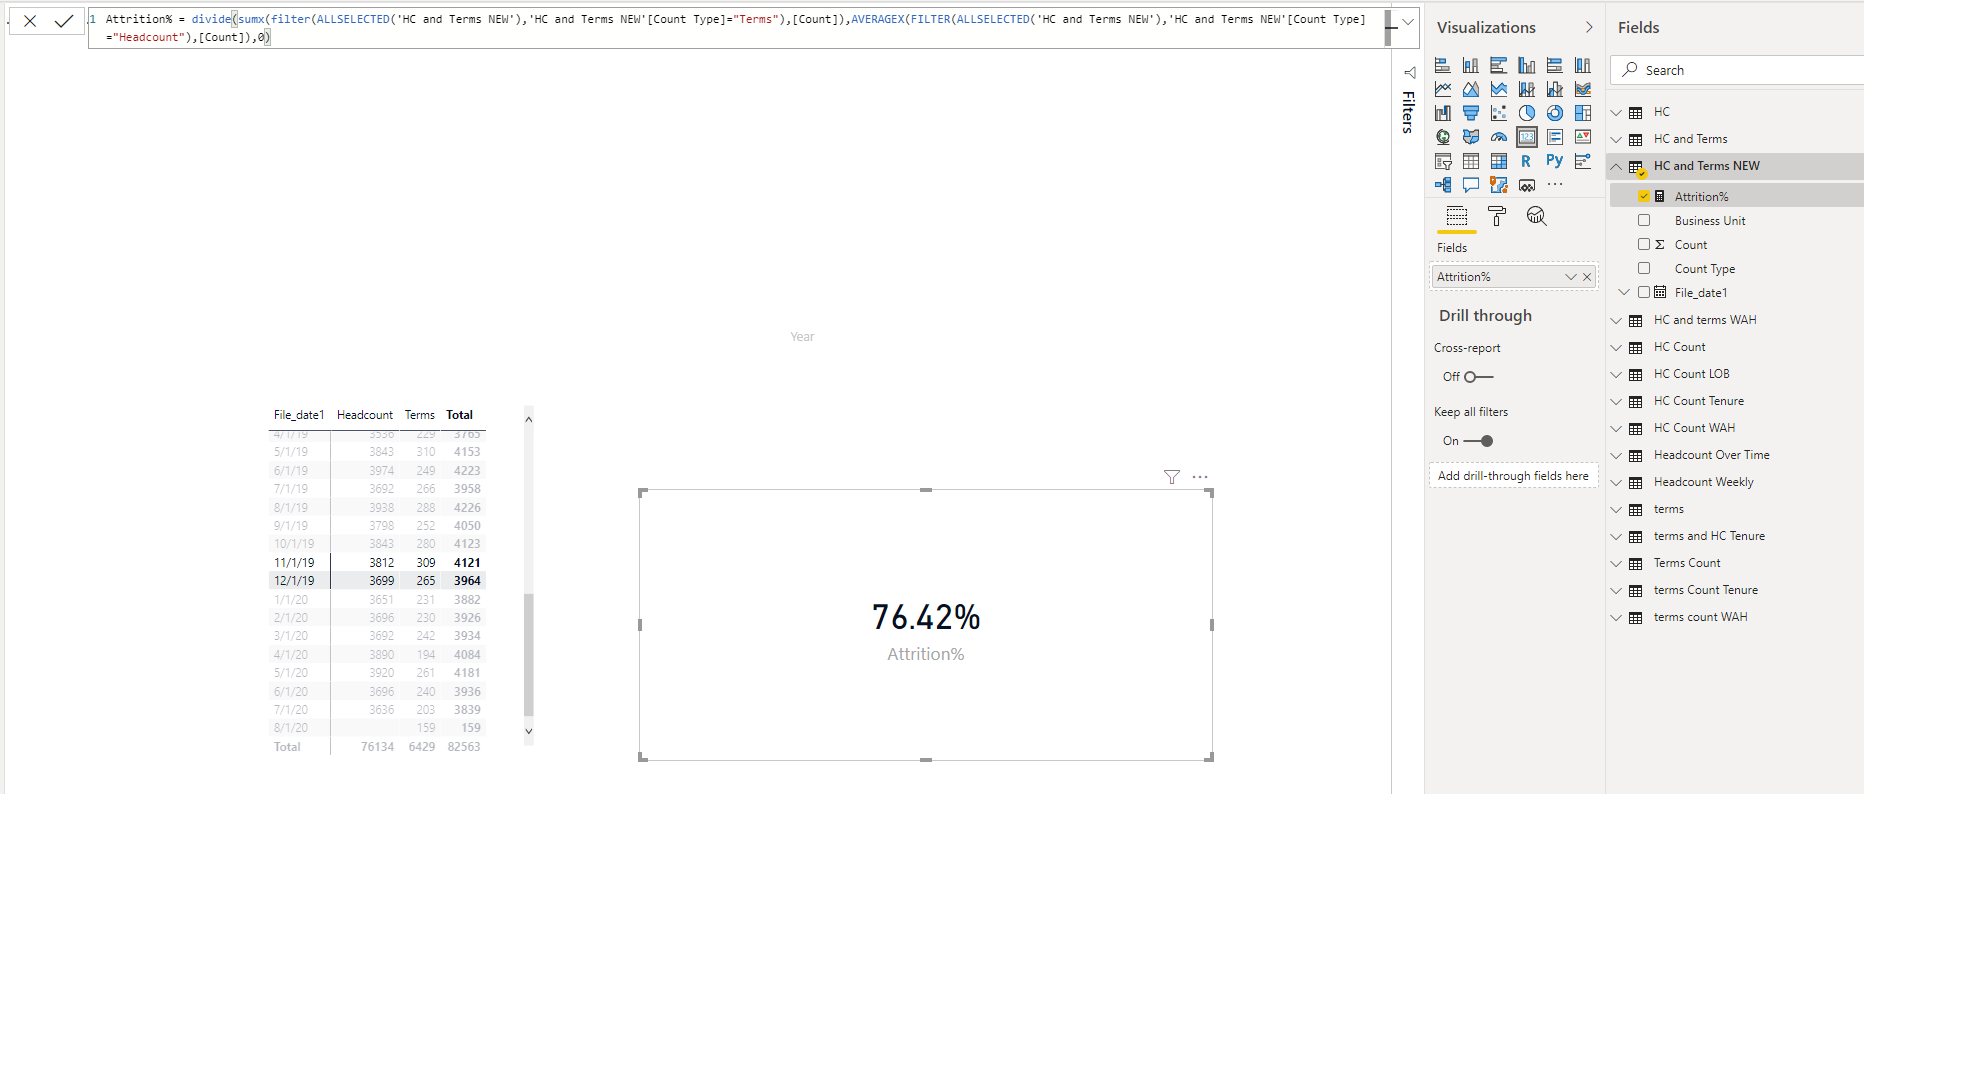The width and height of the screenshot is (1985, 1072).
Task: Pick the treemap visualization
Action: (x=1583, y=113)
